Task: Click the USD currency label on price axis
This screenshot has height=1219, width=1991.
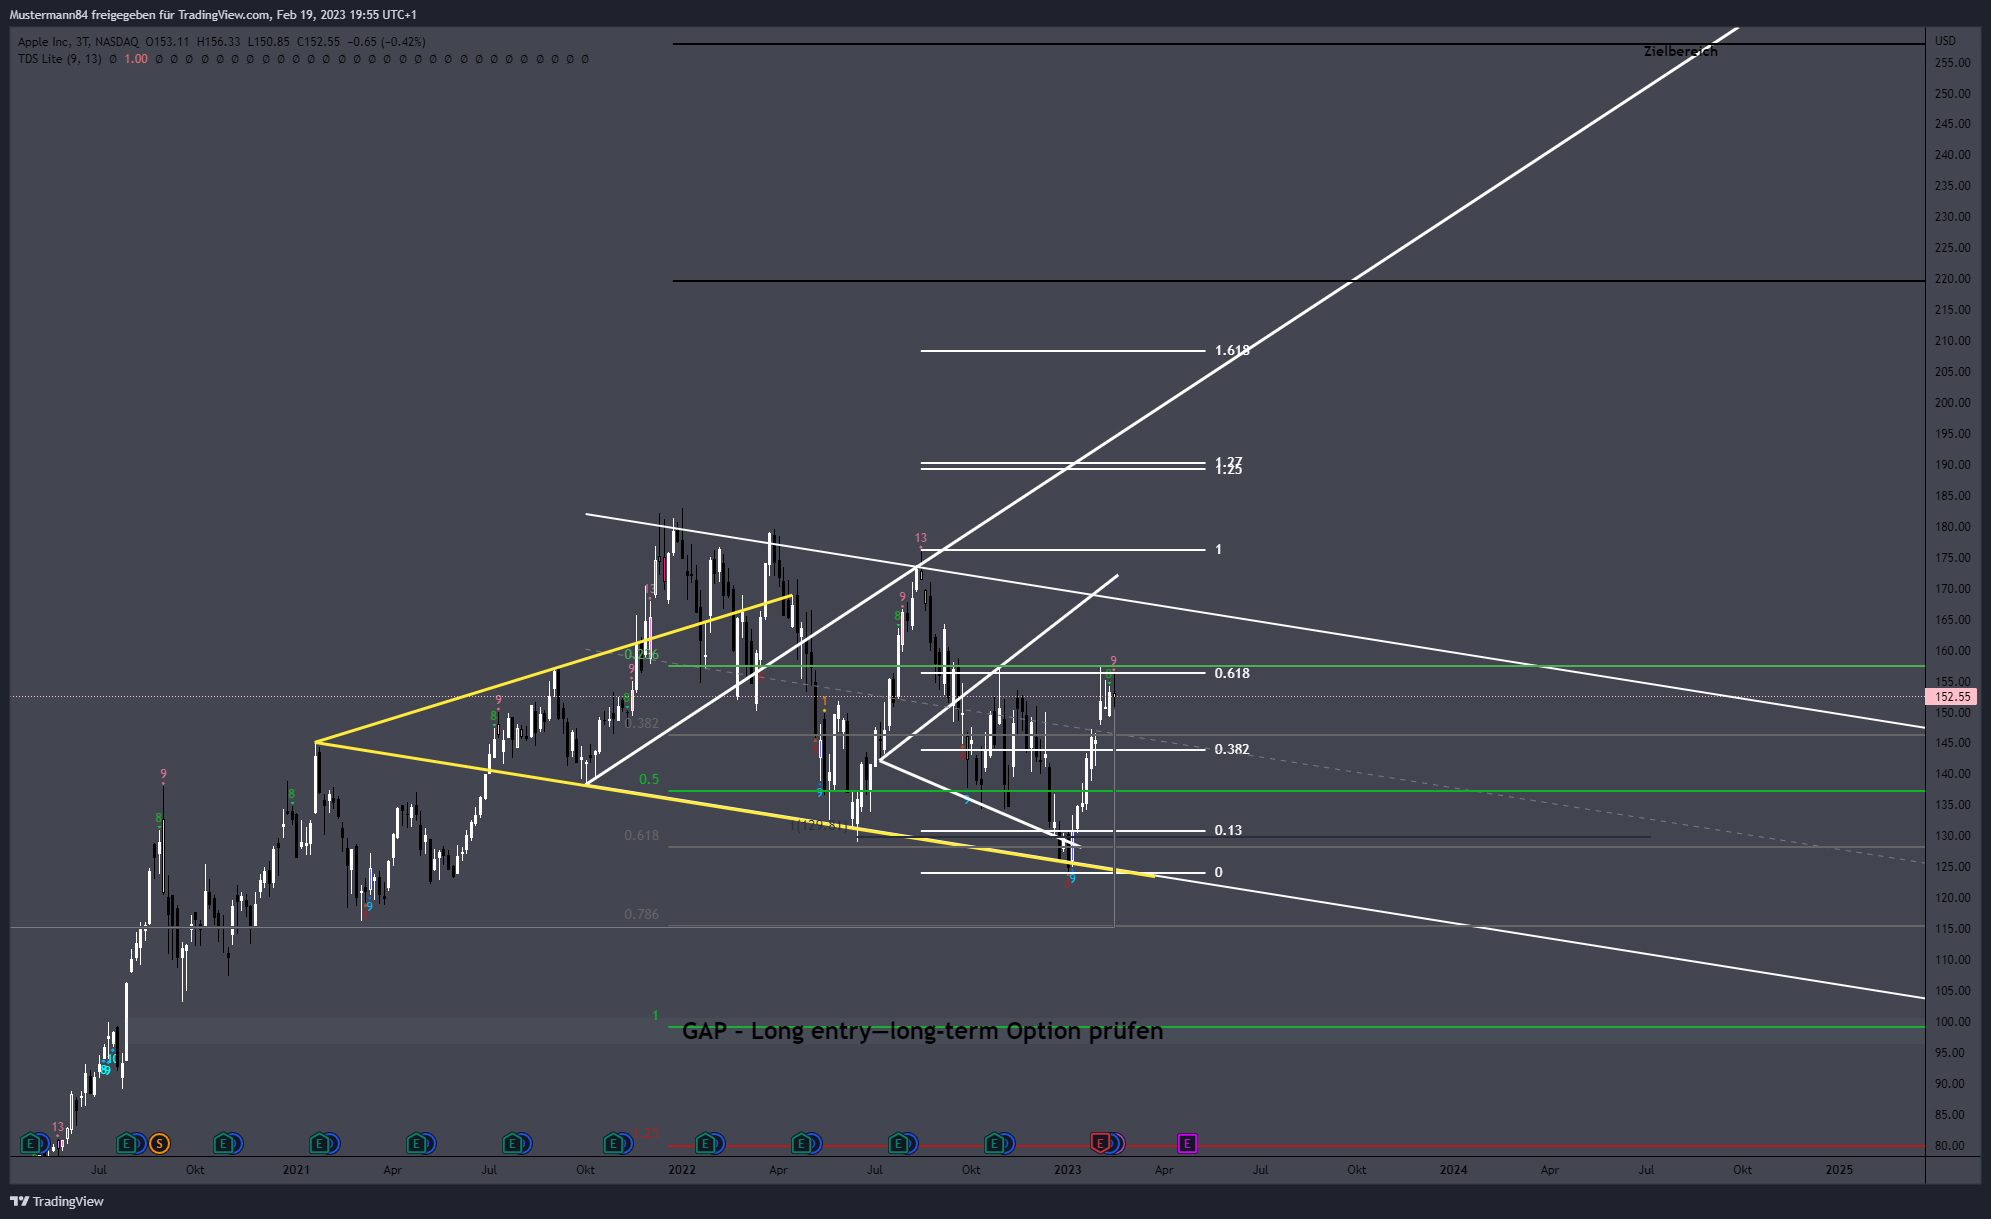Action: click(1945, 41)
